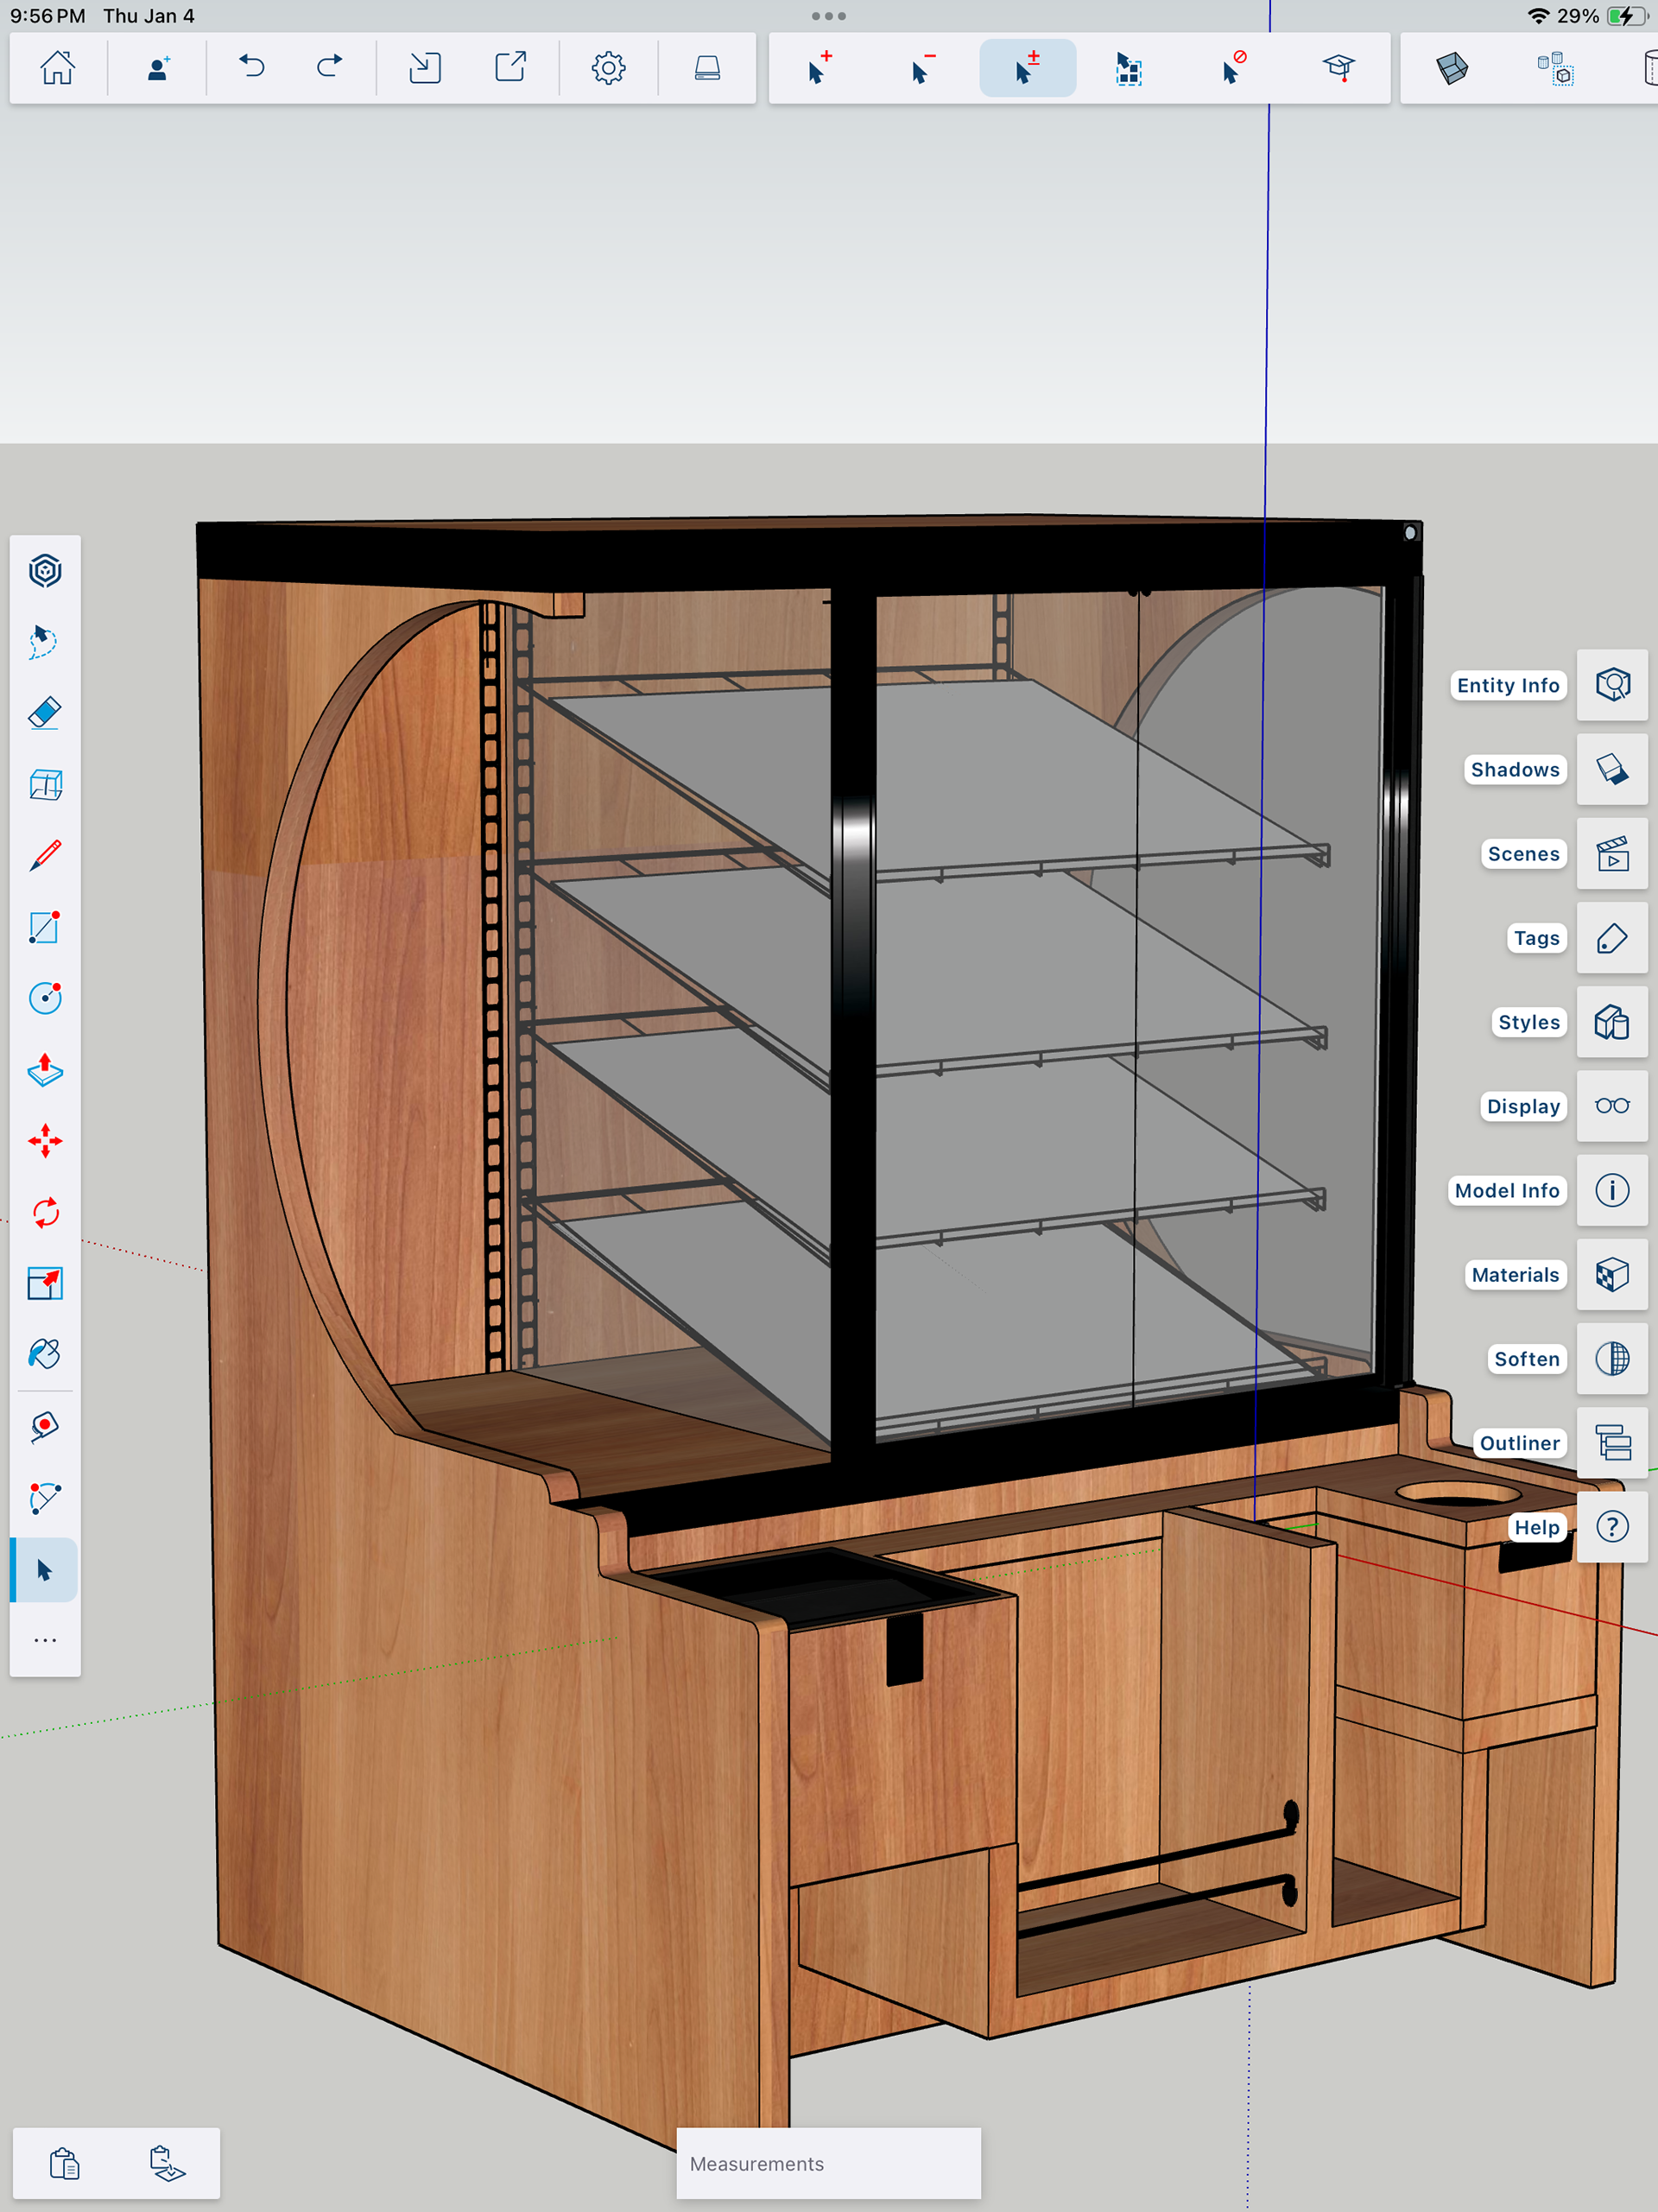This screenshot has height=2212, width=1658.
Task: Open the Tags panel
Action: click(1611, 937)
